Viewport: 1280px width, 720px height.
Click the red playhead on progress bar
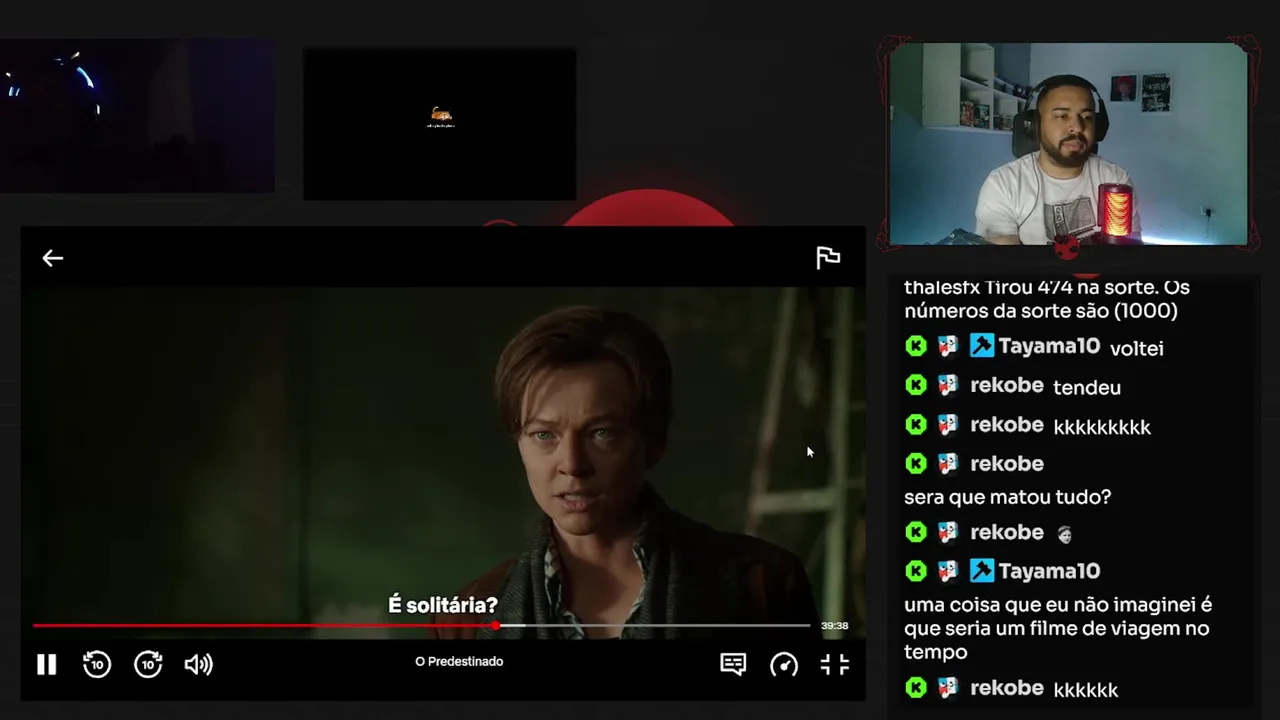pyautogui.click(x=495, y=625)
